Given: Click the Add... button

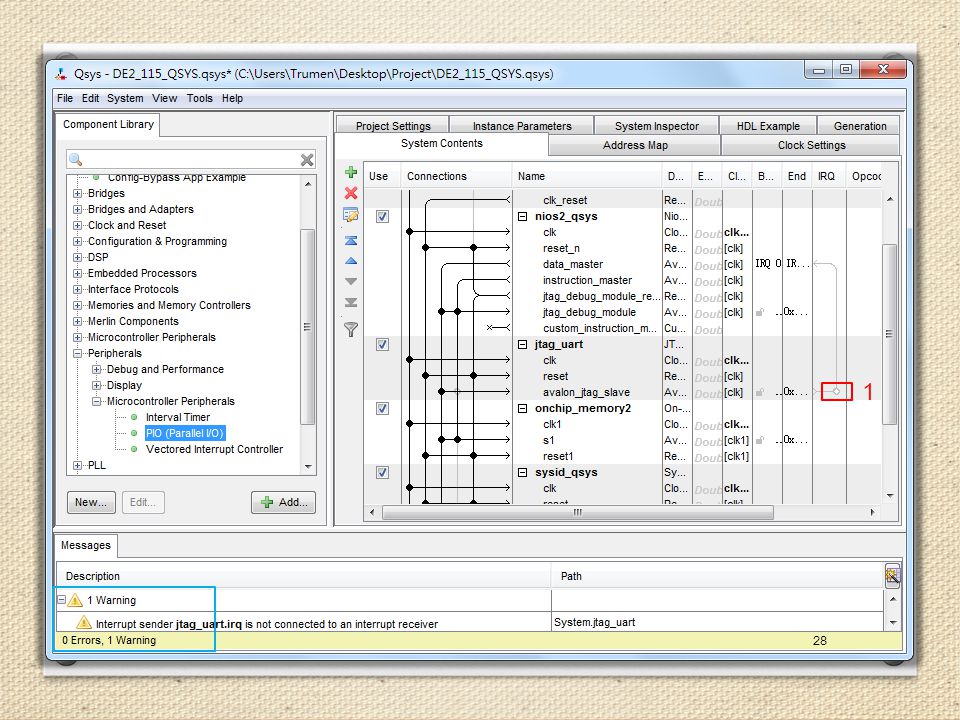Looking at the screenshot, I should (283, 502).
